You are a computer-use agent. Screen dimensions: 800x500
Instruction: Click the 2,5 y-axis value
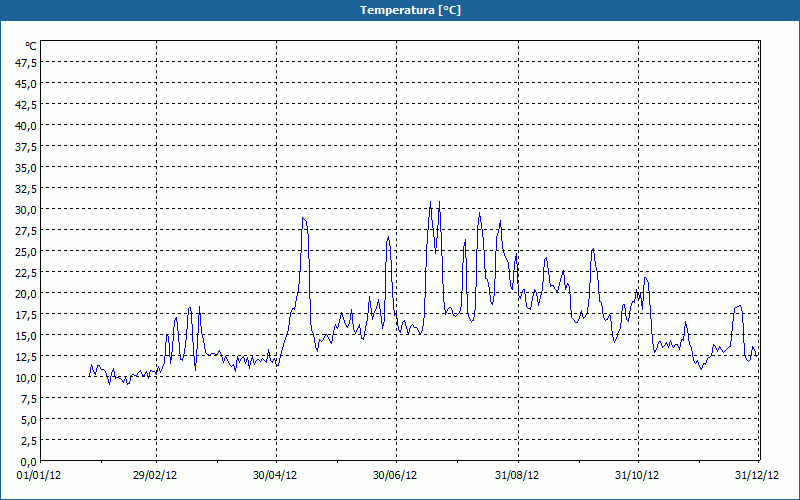pos(28,441)
